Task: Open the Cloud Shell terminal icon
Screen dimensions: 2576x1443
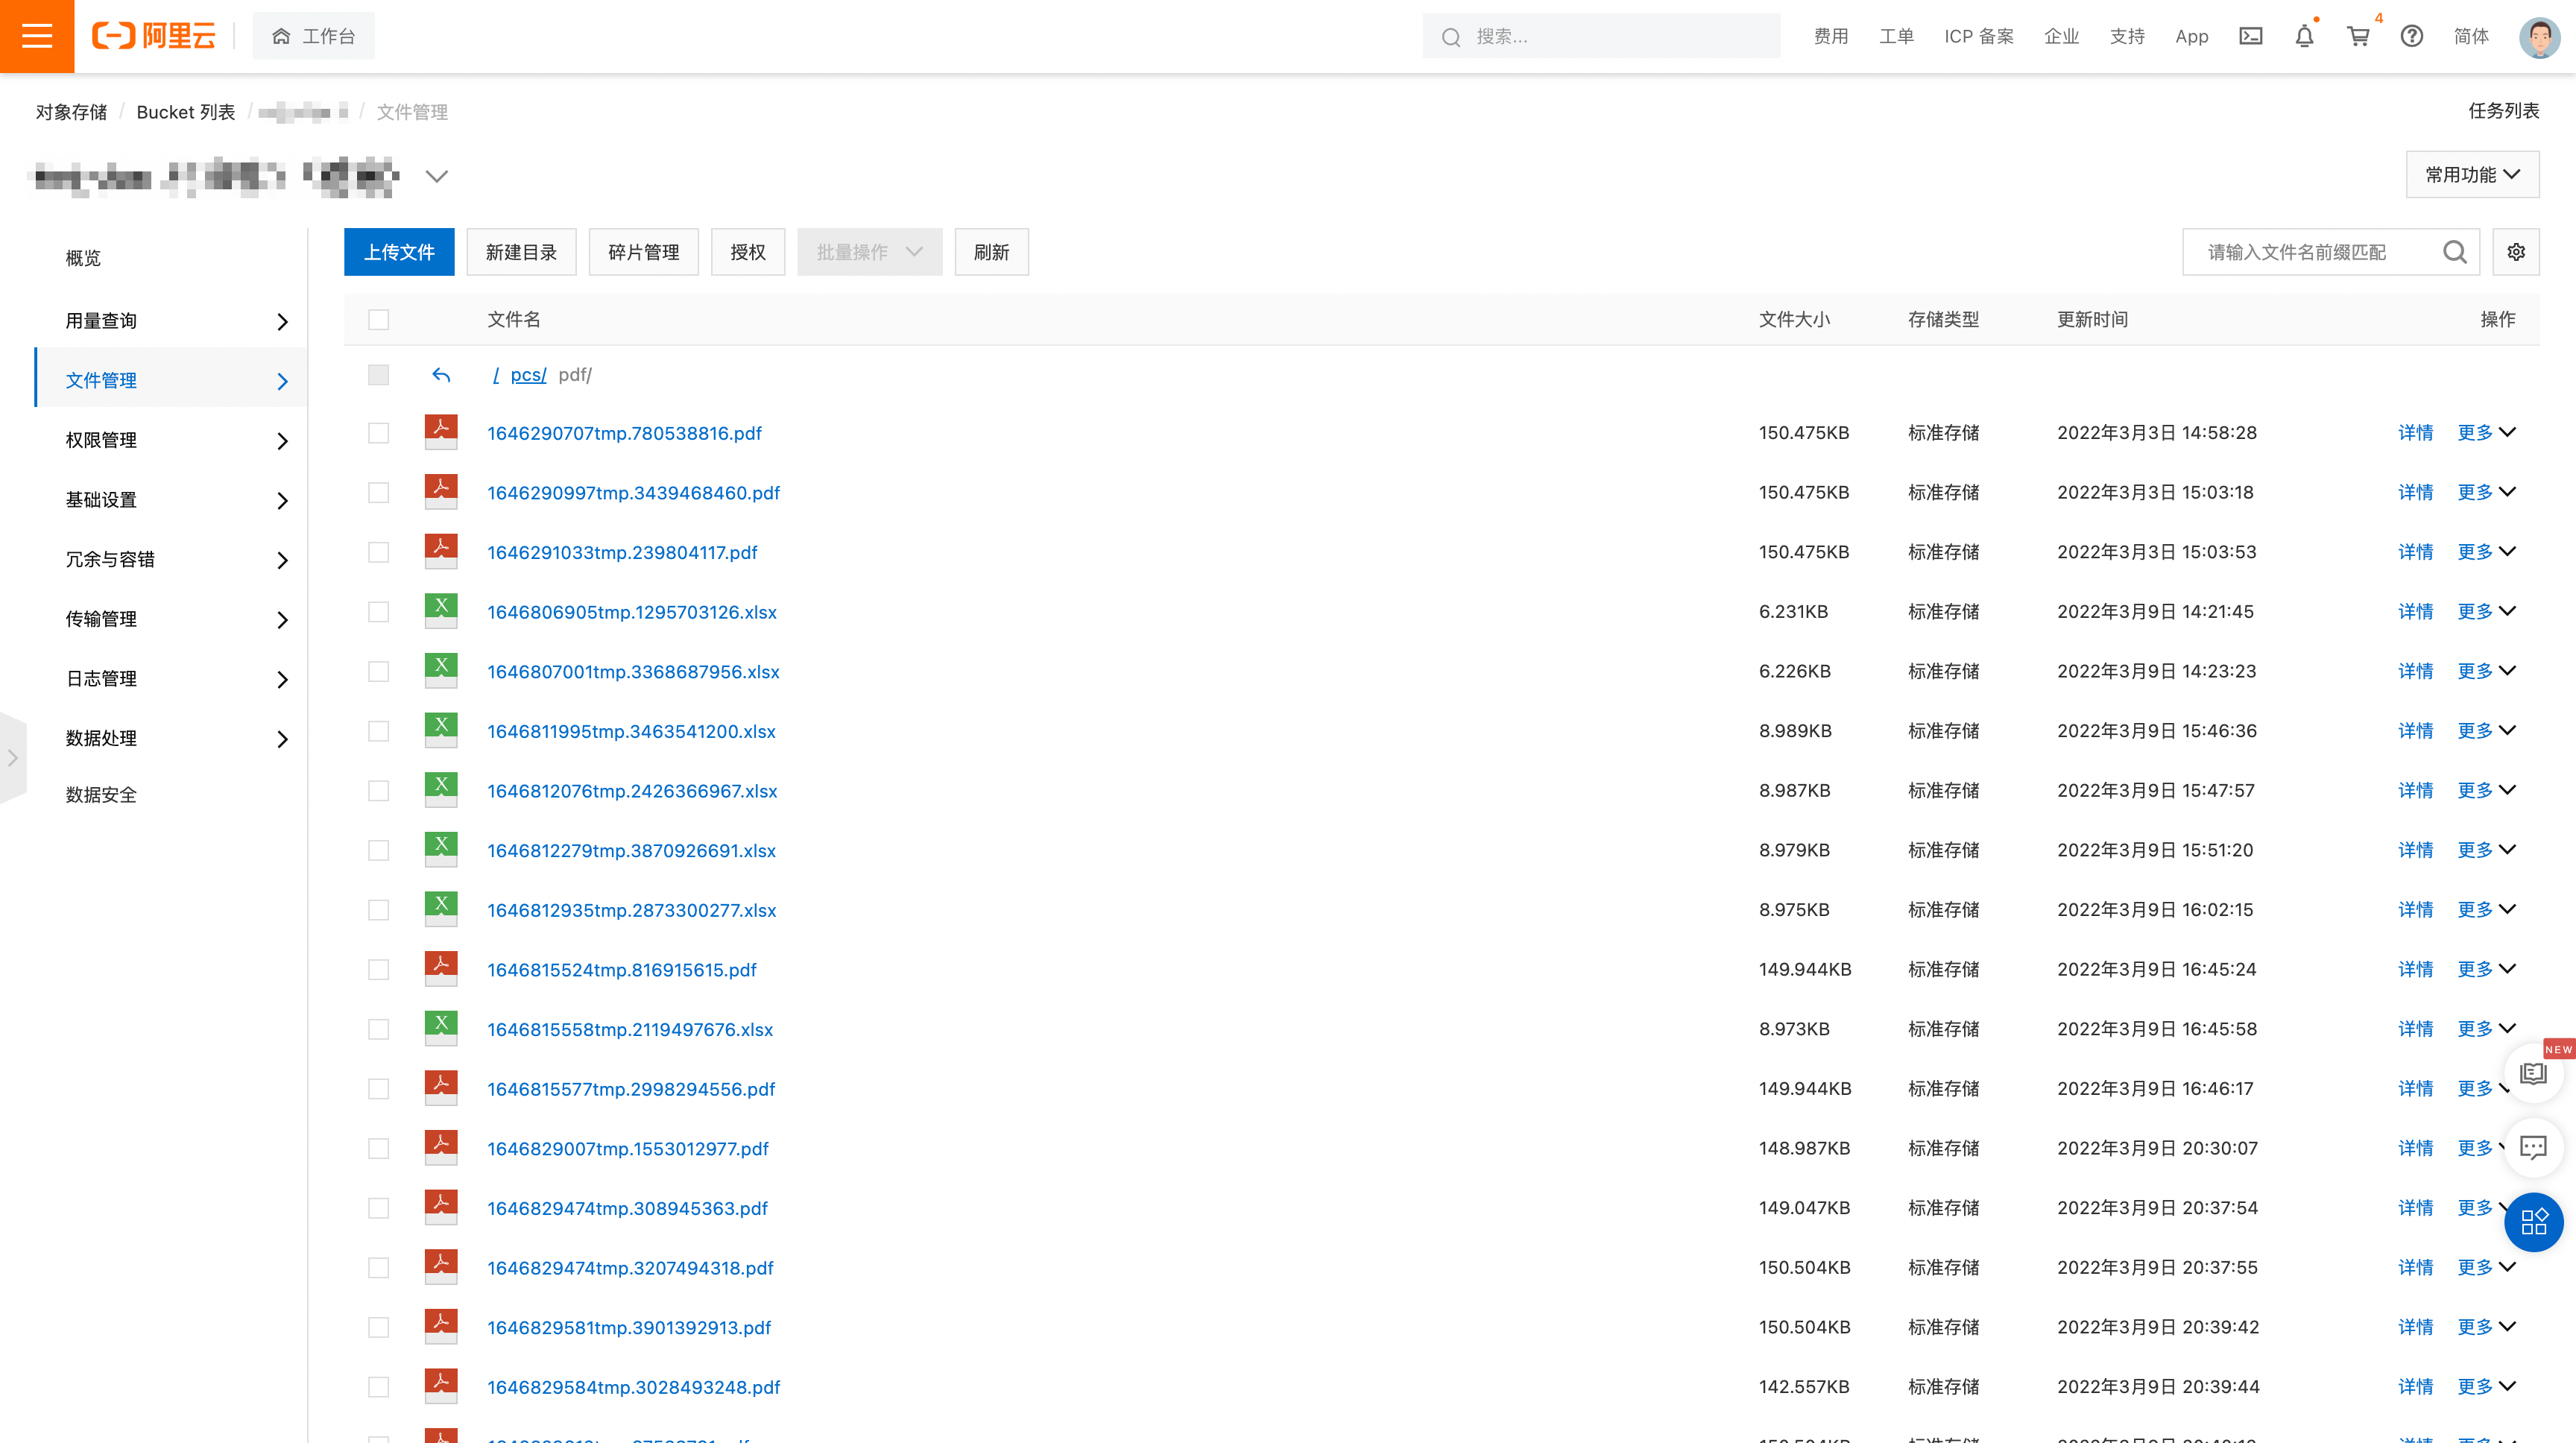Action: pyautogui.click(x=2250, y=36)
